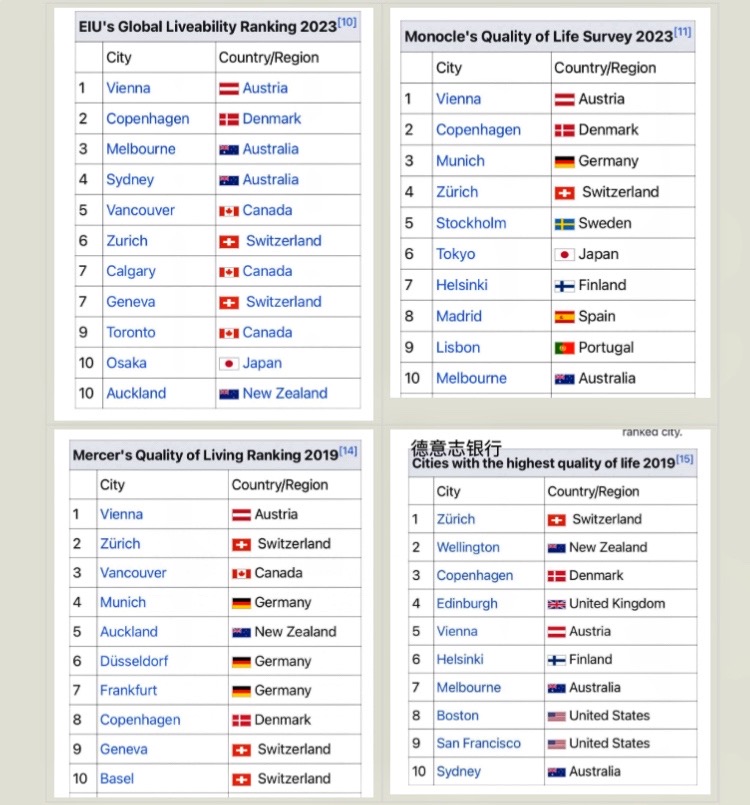Click the United Kingdom flag beside Edinburgh
Screen dimensions: 750x805
click(x=556, y=604)
